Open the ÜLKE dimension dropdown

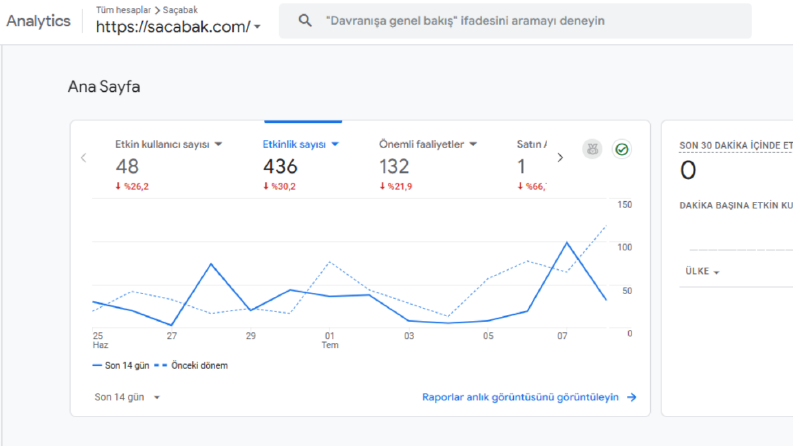coord(702,272)
